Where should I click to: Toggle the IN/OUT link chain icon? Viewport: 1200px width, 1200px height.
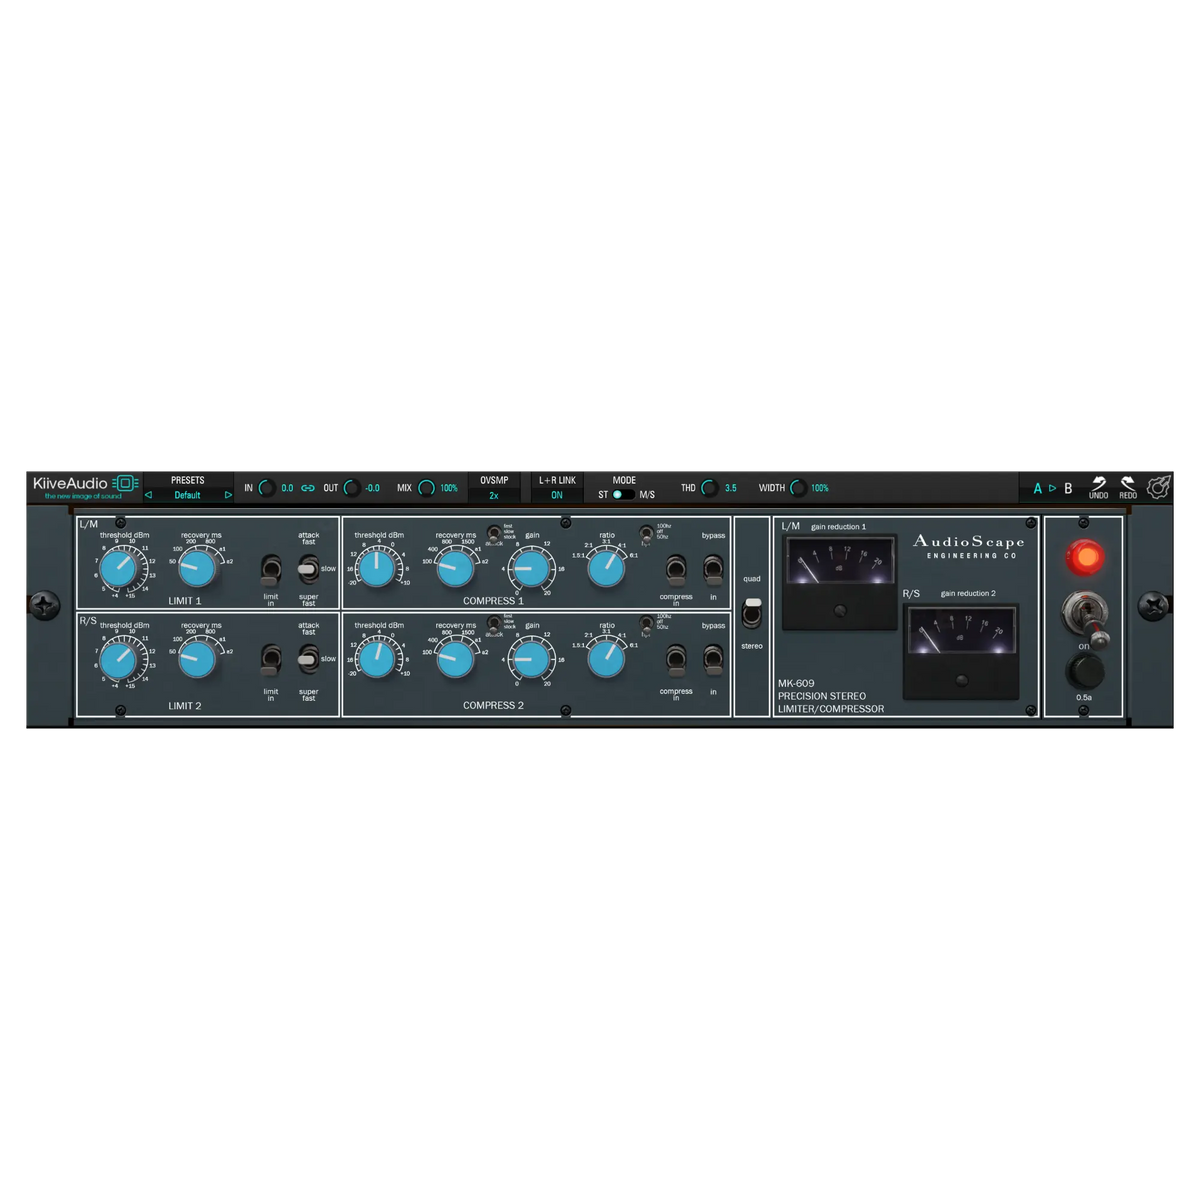[308, 488]
